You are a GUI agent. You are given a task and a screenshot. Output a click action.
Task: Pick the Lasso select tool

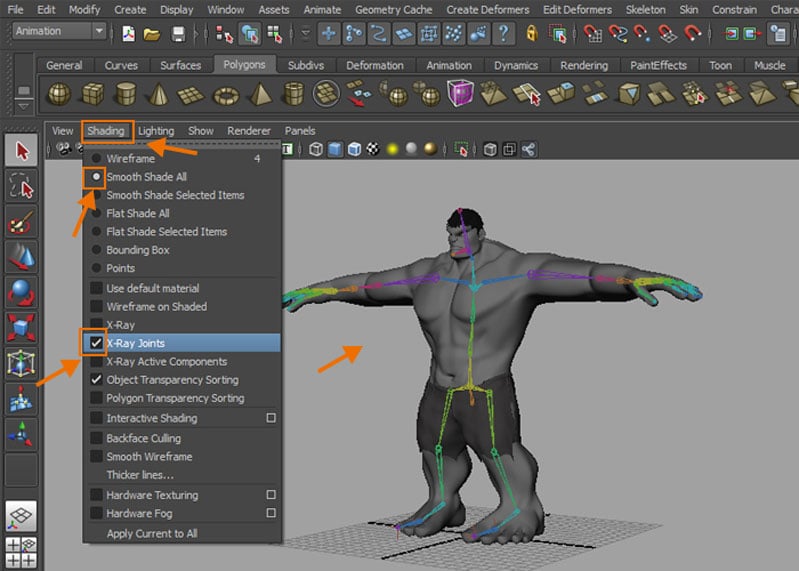point(21,186)
